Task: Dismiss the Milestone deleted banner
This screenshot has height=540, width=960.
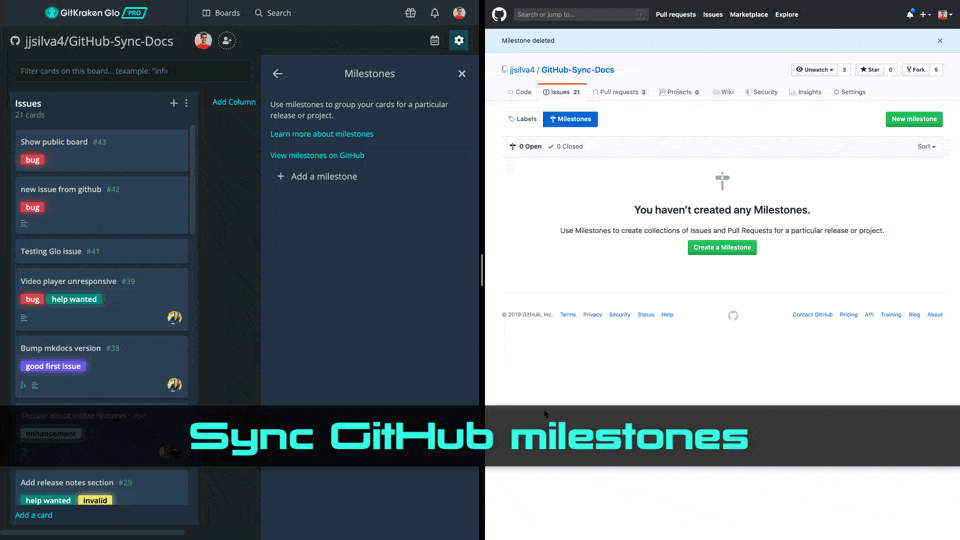Action: pyautogui.click(x=940, y=40)
